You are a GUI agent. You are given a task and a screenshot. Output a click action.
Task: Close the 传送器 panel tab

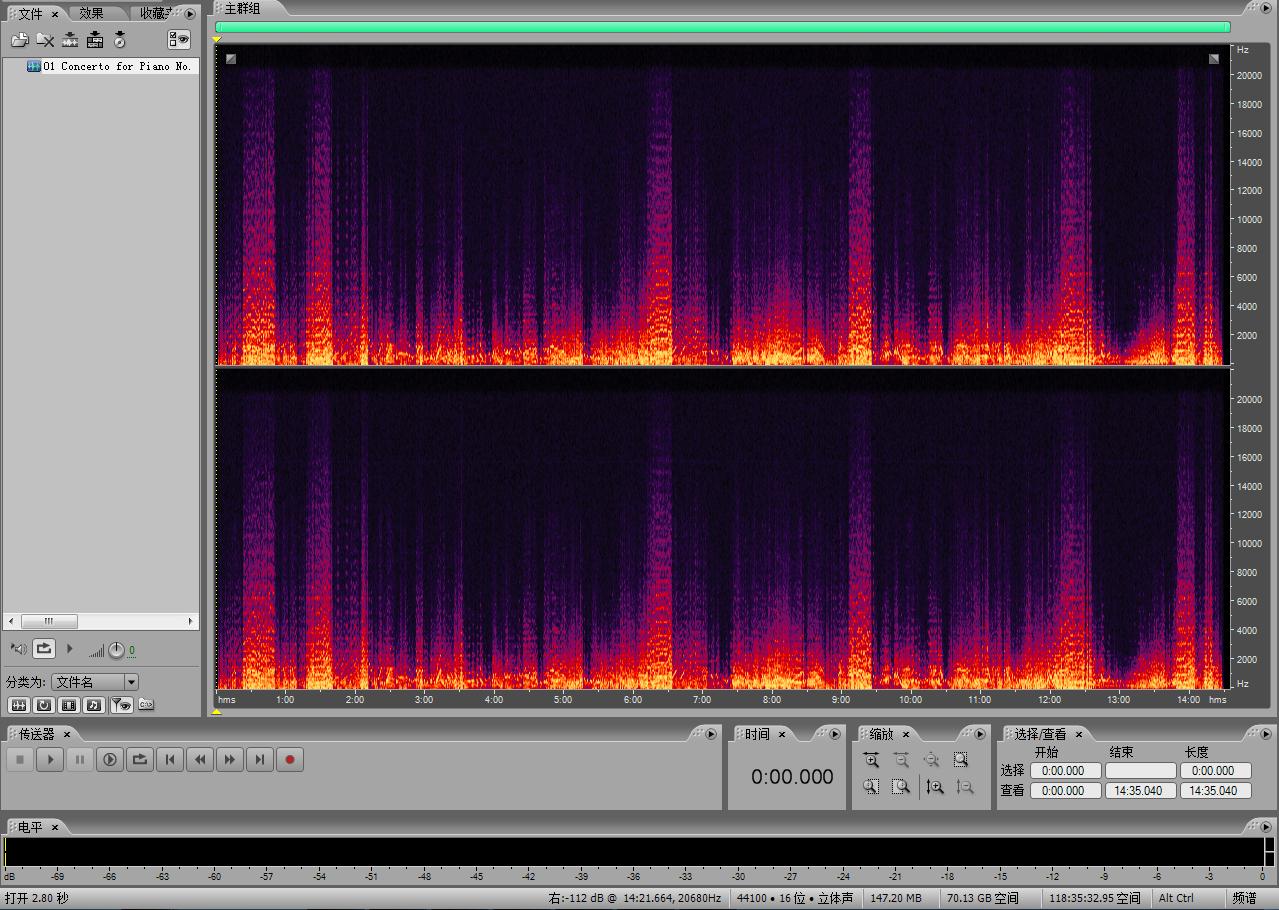point(67,735)
